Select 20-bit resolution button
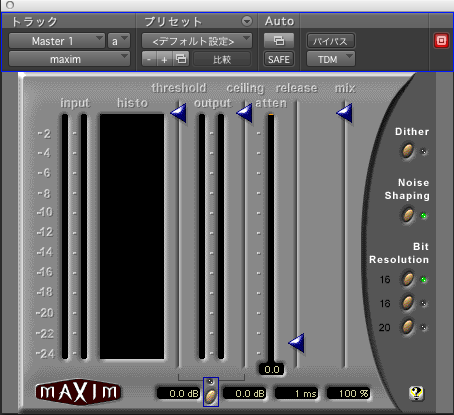Screen dimensions: 454x415 (x=408, y=327)
